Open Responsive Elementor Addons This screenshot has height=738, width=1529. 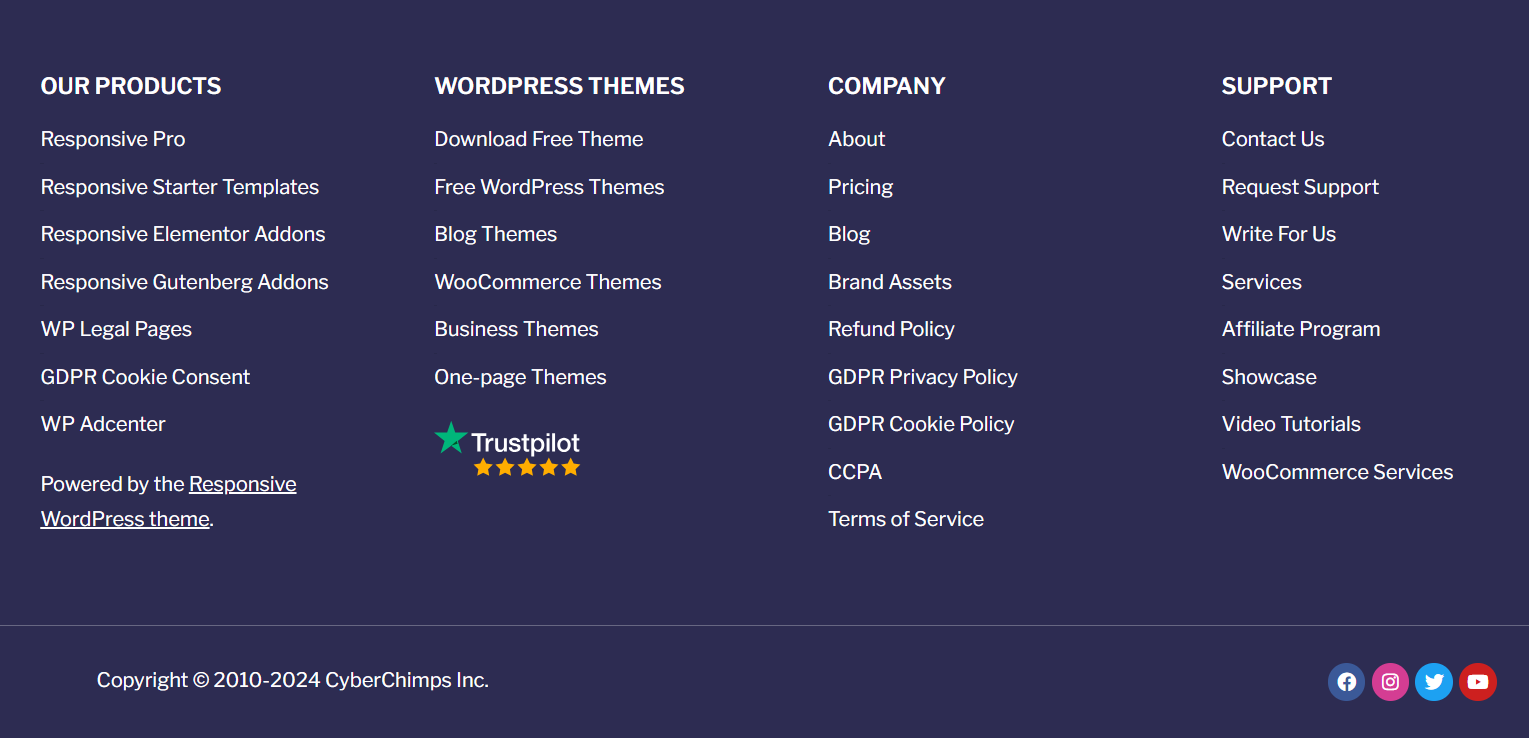click(x=183, y=234)
